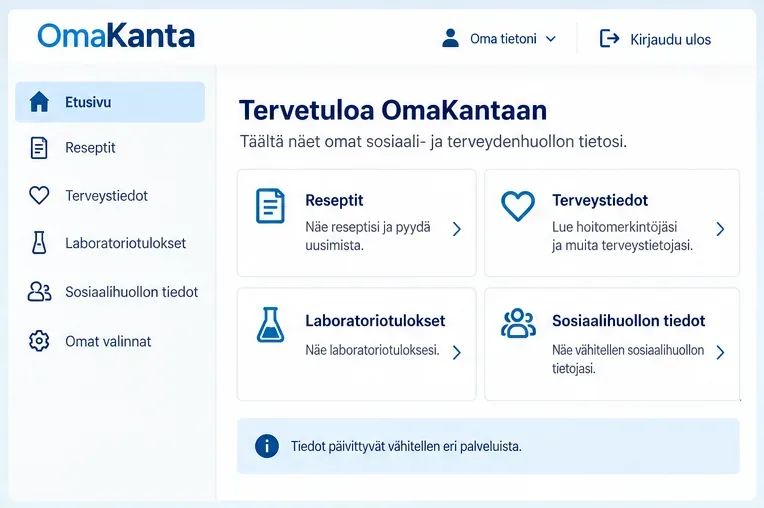
Task: Click the Terveystiedot card heart icon
Action: coord(518,206)
